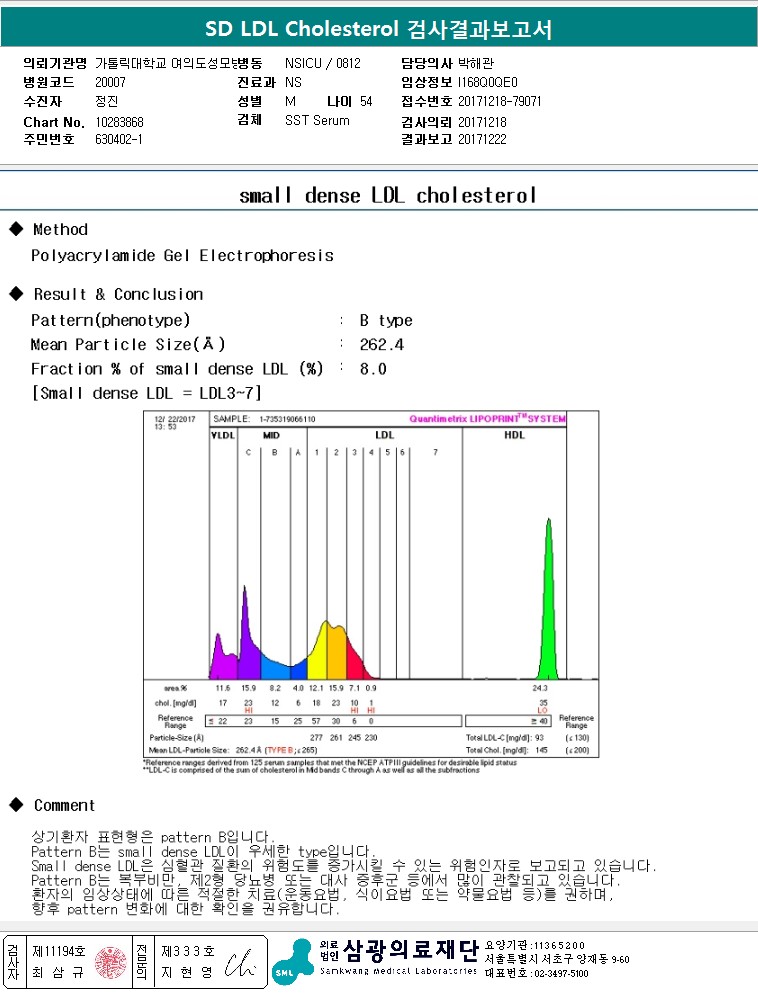Viewport: 758px width, 1000px height.
Task: Click the diamond bullet before Method
Action: tap(15, 230)
